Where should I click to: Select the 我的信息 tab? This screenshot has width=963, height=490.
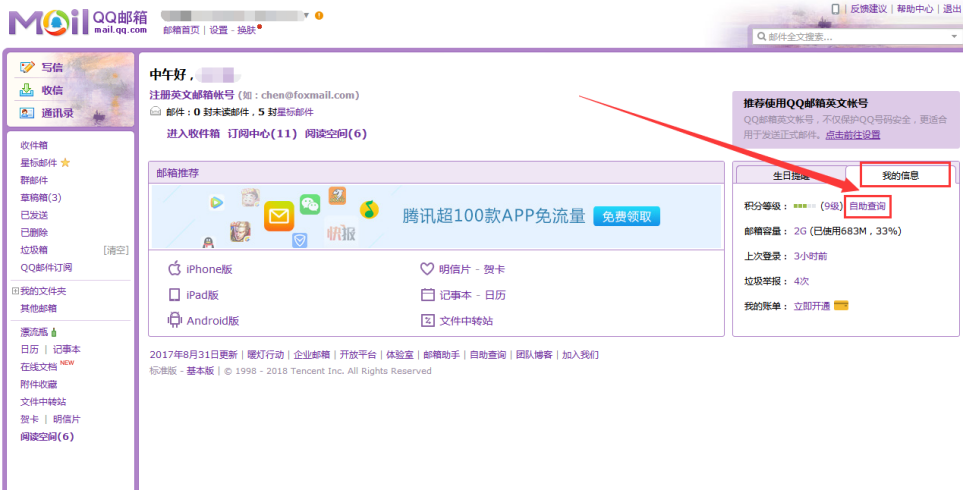[900, 175]
